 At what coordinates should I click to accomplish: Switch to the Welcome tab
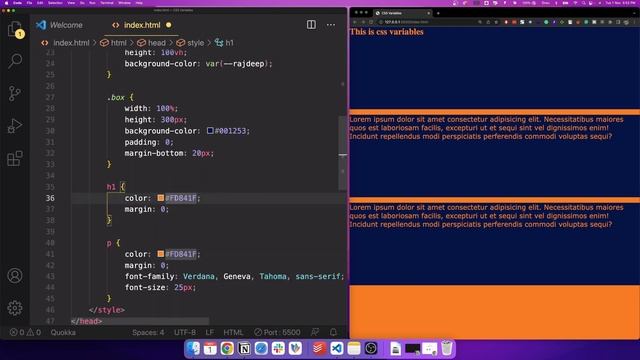tap(60, 25)
